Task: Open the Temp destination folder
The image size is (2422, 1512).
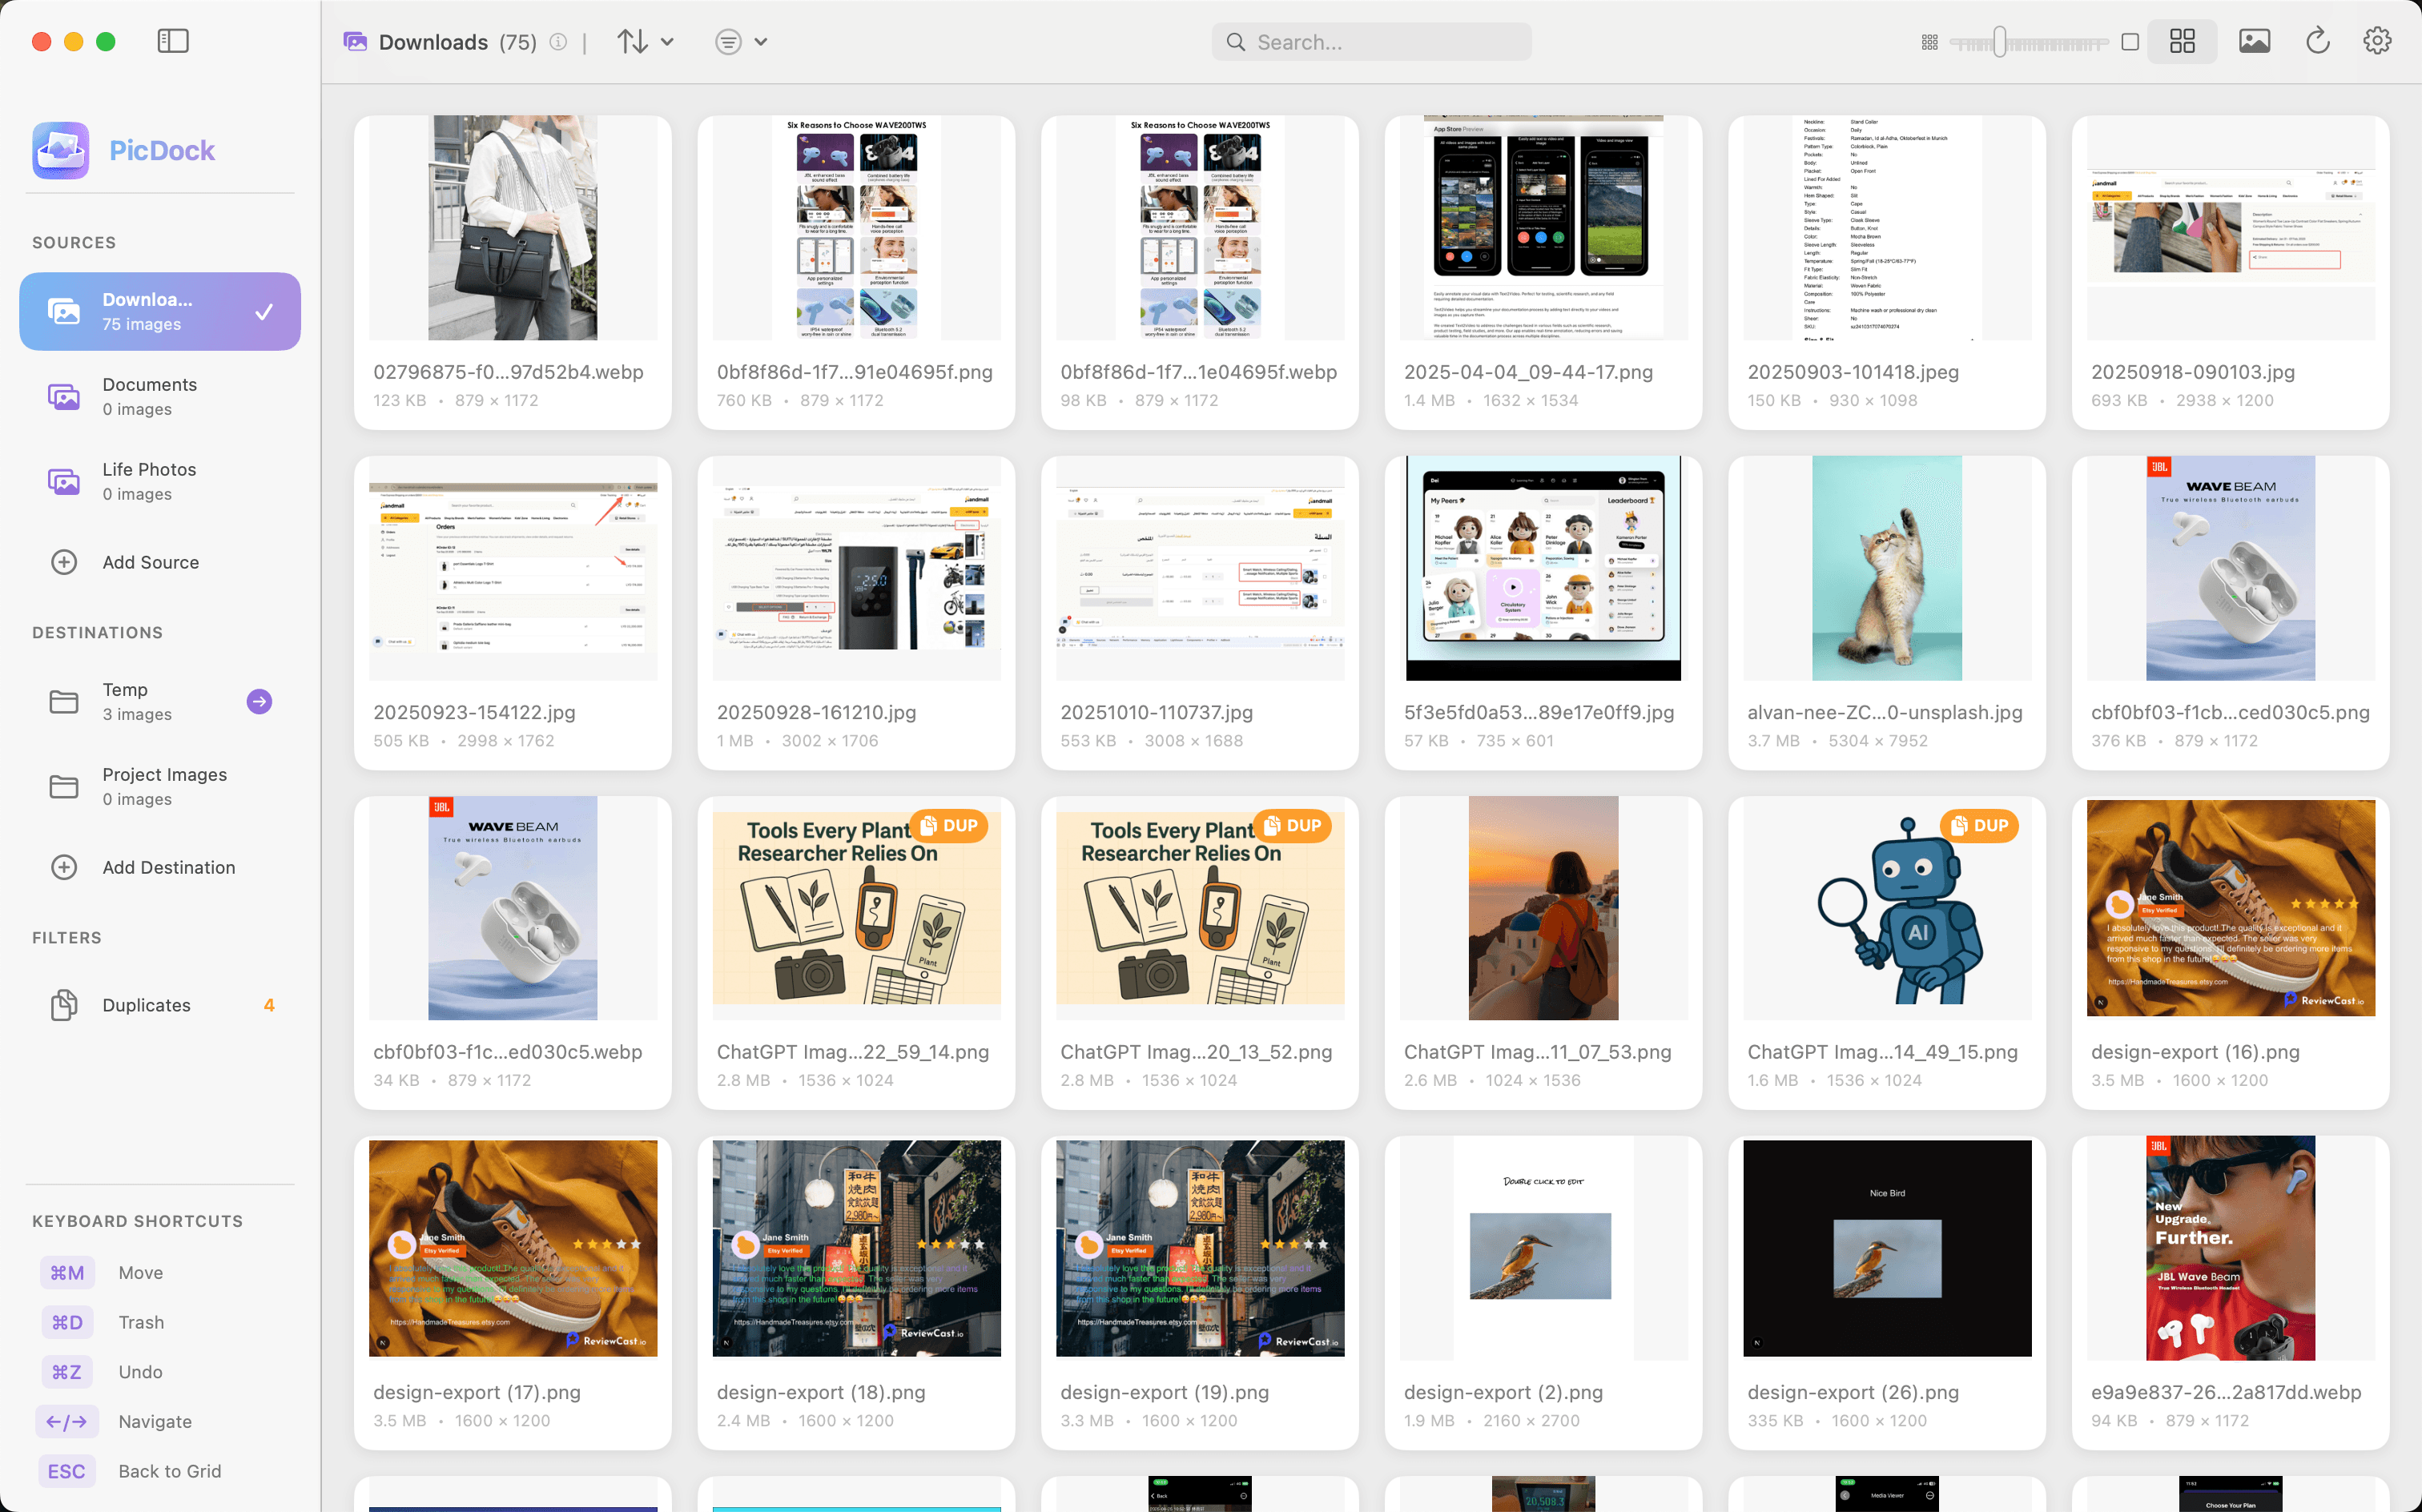Action: (126, 700)
